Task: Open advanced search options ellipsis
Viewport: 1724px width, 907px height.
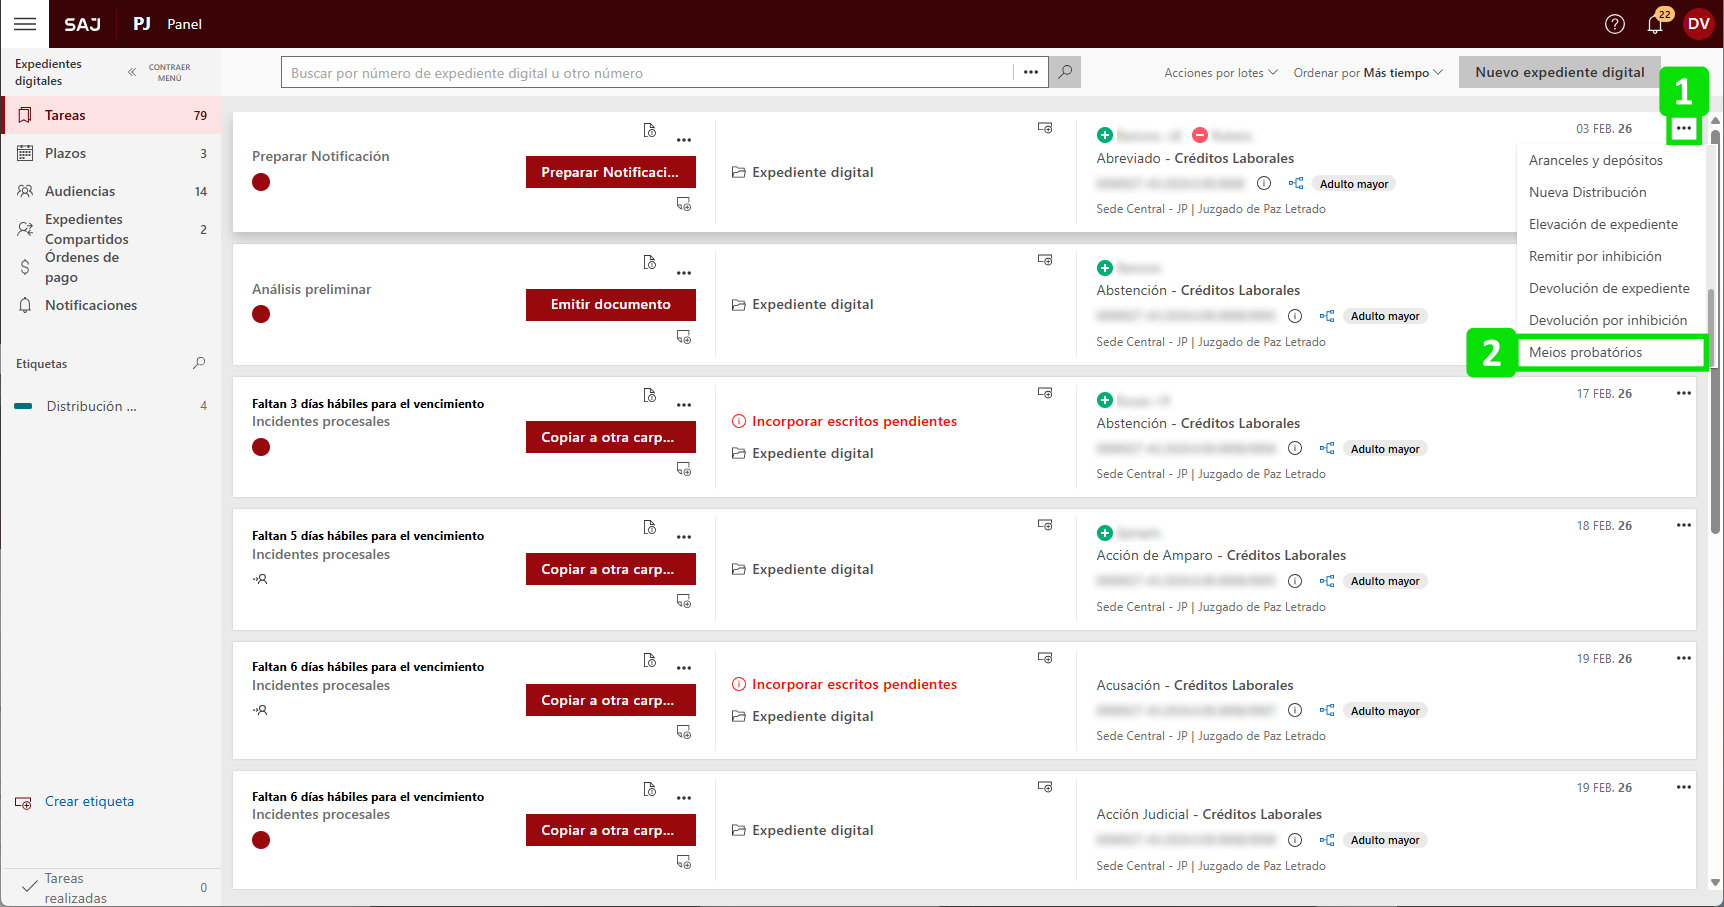Action: (x=1030, y=72)
